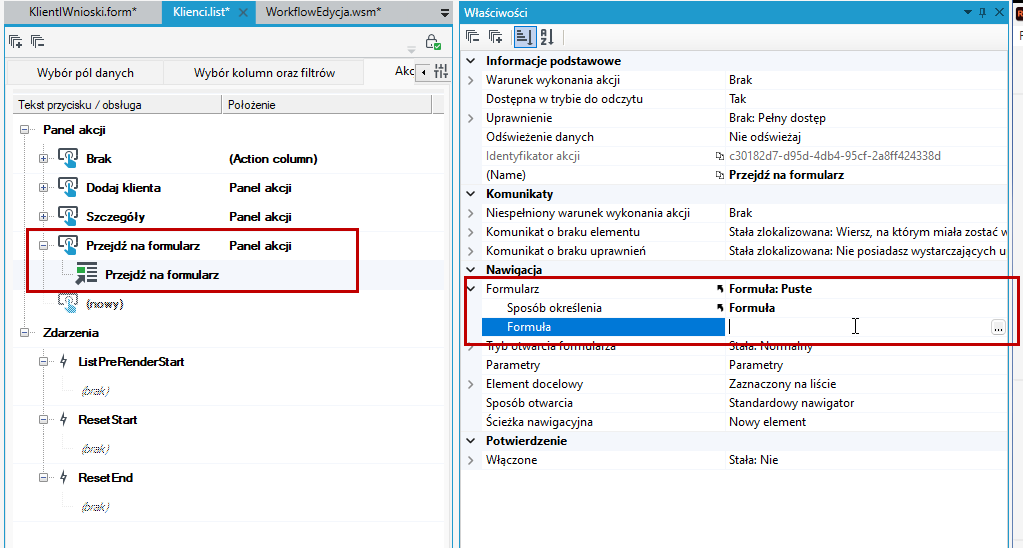Collapse the Potwierdzenie category
The image size is (1023, 548).
471,441
